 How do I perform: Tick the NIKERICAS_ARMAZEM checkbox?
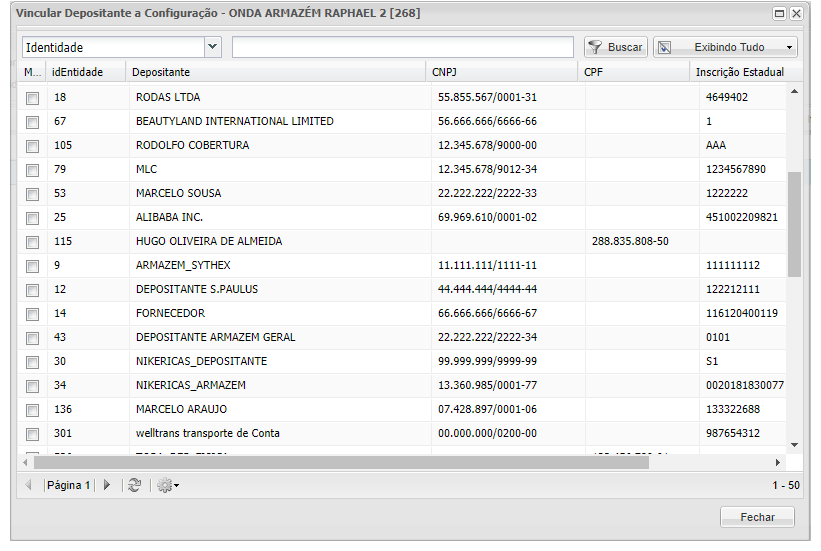click(32, 386)
